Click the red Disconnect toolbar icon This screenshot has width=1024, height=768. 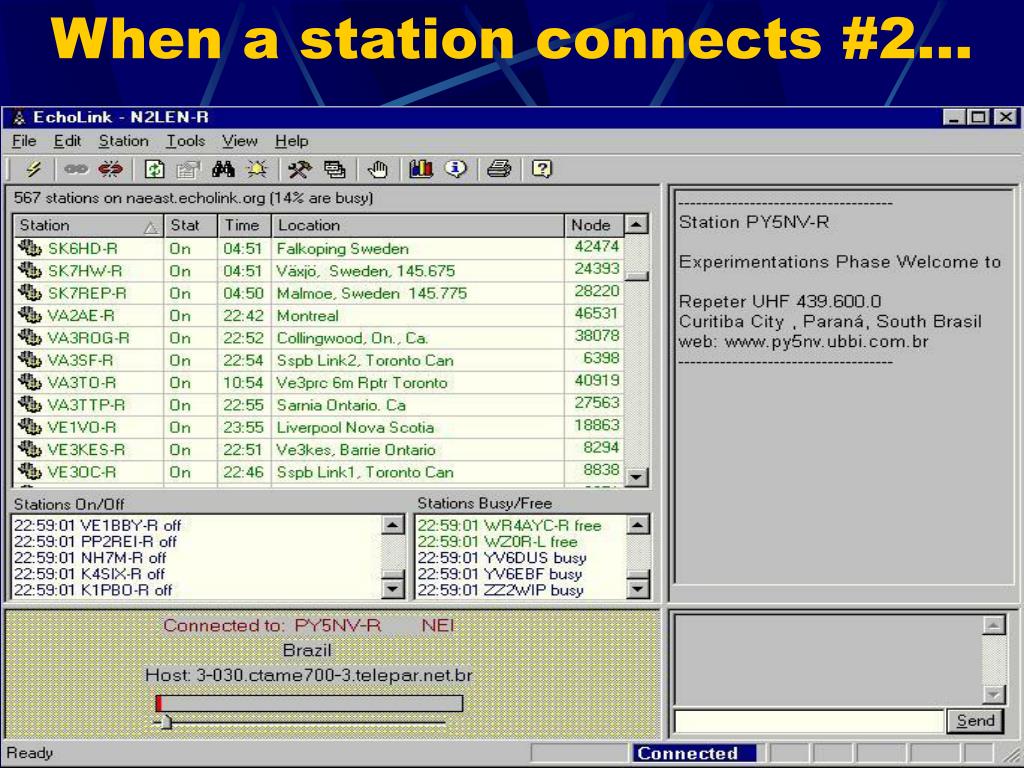tap(110, 170)
